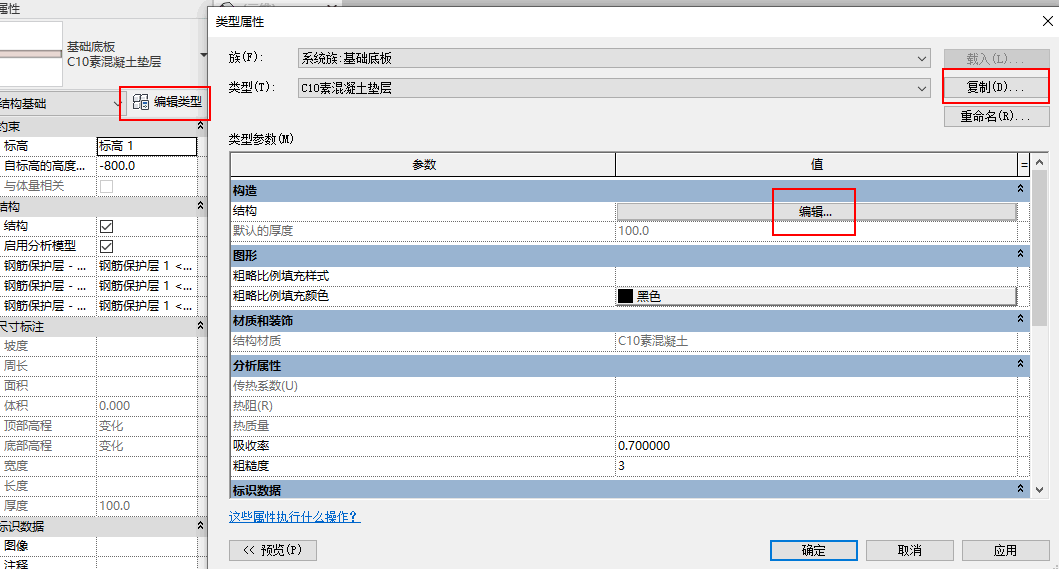Open the 族(F) family dropdown

coord(614,58)
